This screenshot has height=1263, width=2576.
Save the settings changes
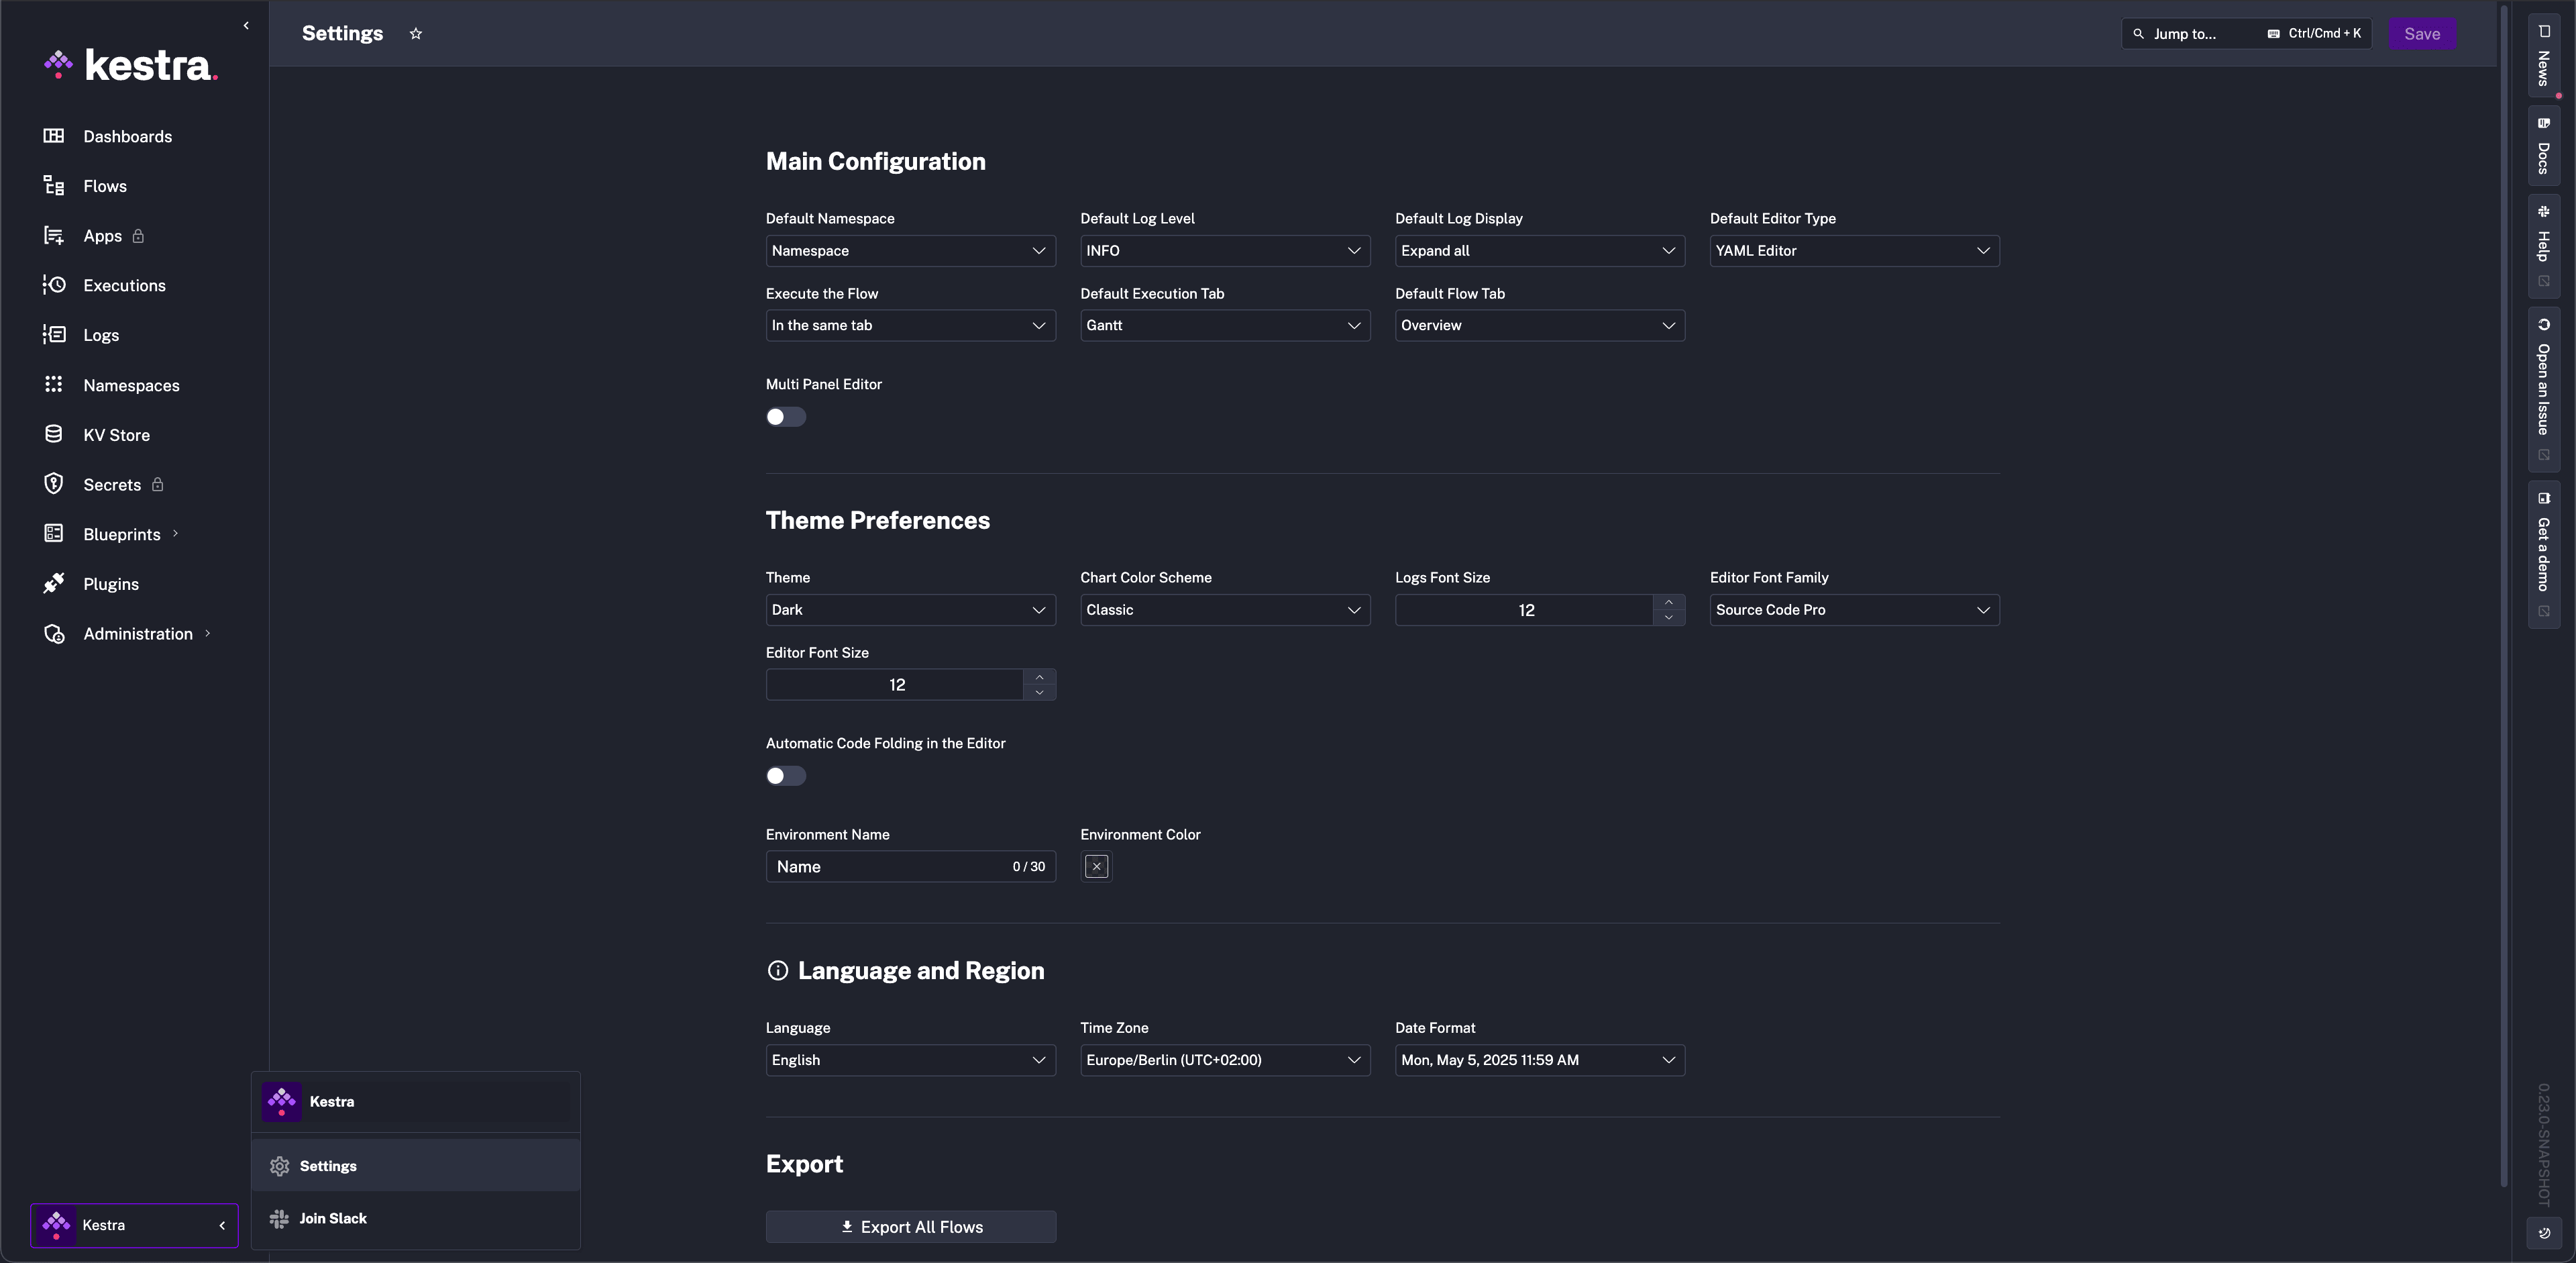(x=2422, y=33)
